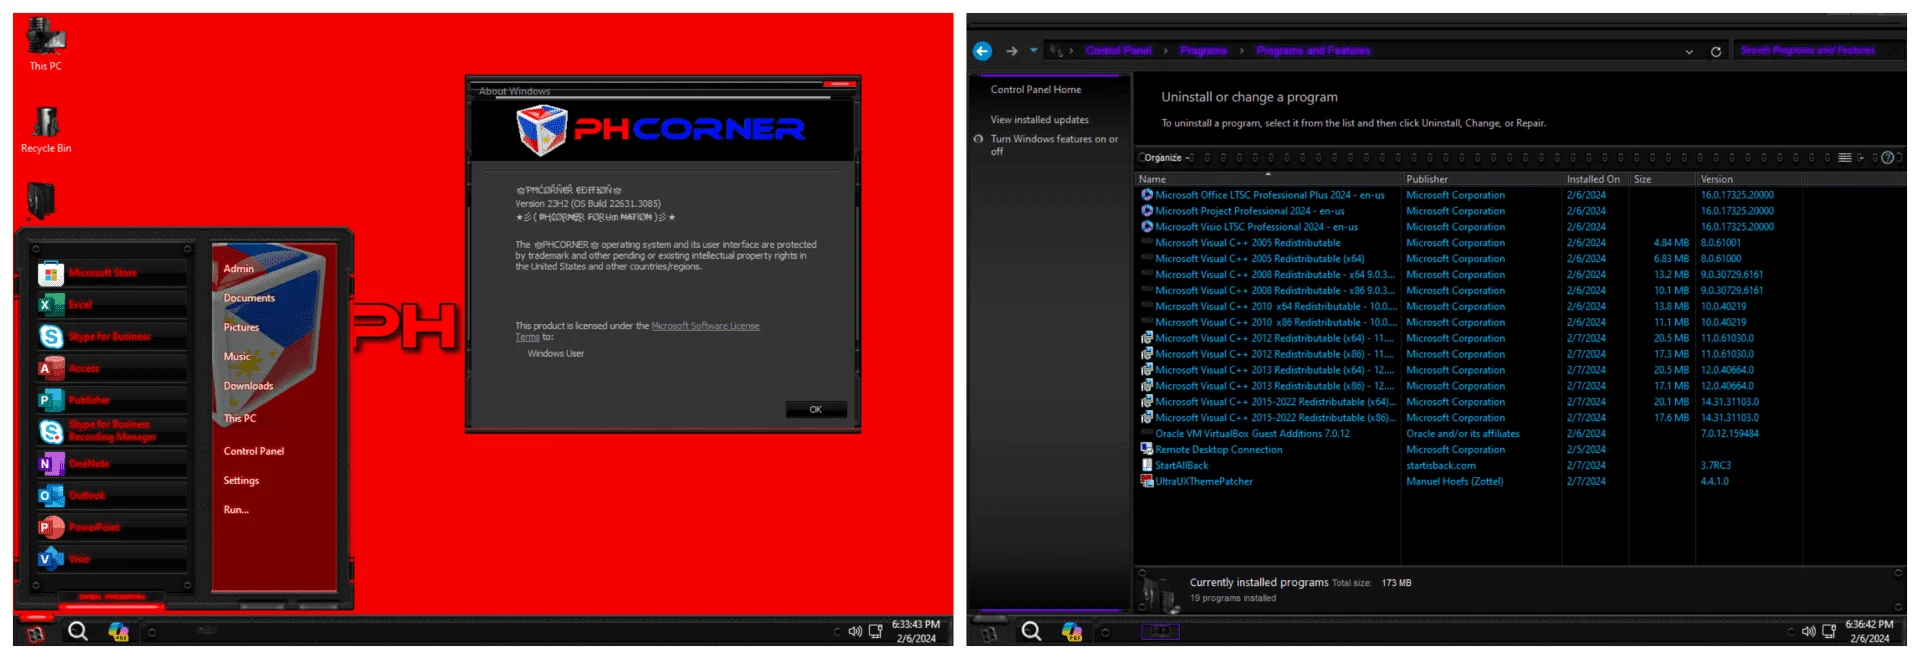
Task: Go to Control Panel Home
Action: click(x=1036, y=89)
